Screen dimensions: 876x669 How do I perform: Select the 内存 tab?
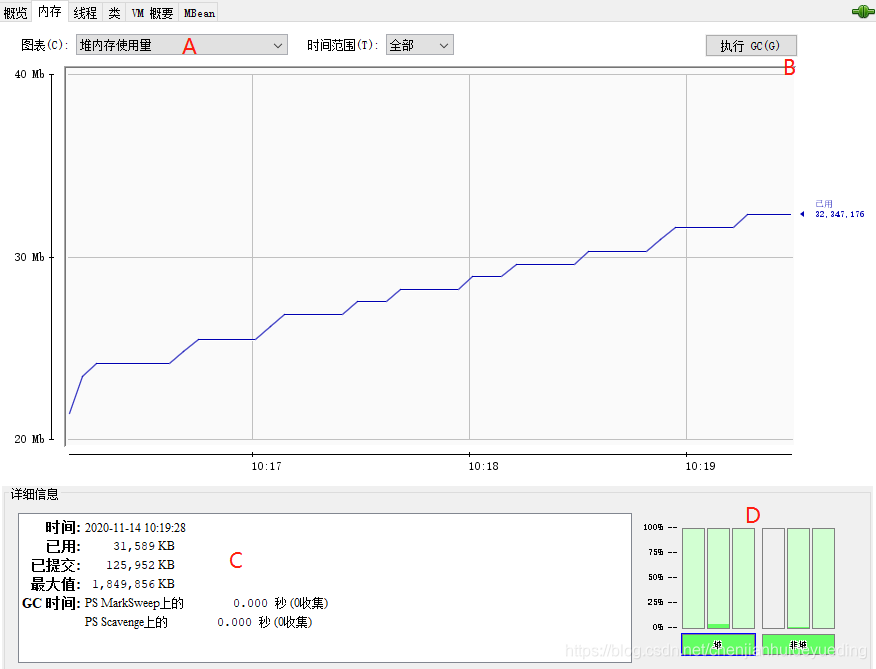(50, 11)
